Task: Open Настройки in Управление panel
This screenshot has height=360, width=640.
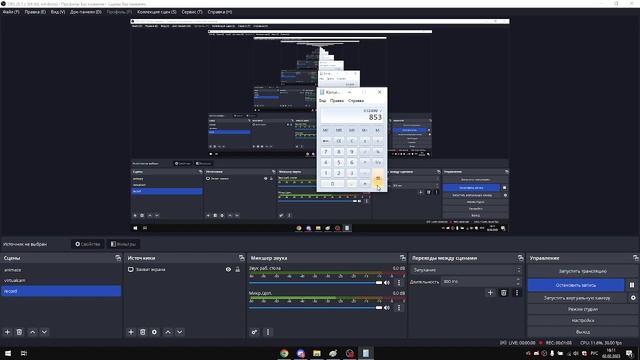Action: click(x=582, y=320)
